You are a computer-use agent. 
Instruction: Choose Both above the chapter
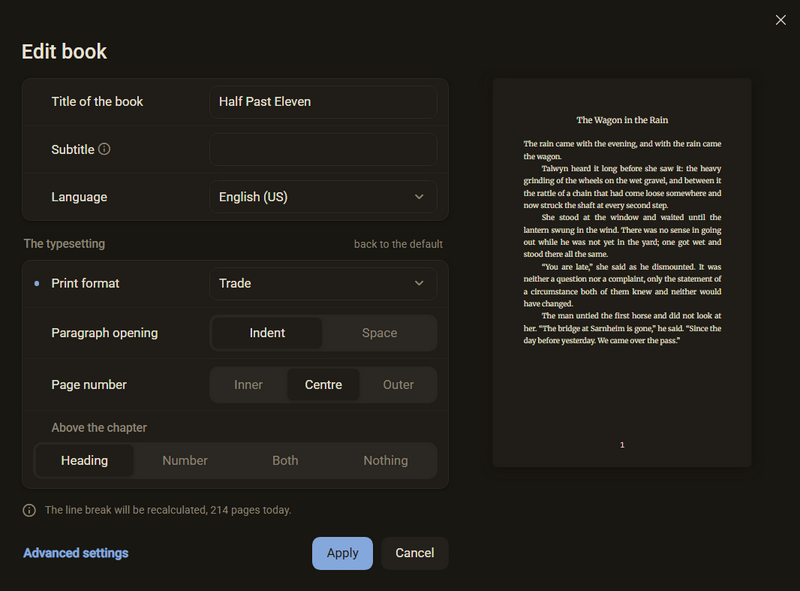tap(285, 460)
